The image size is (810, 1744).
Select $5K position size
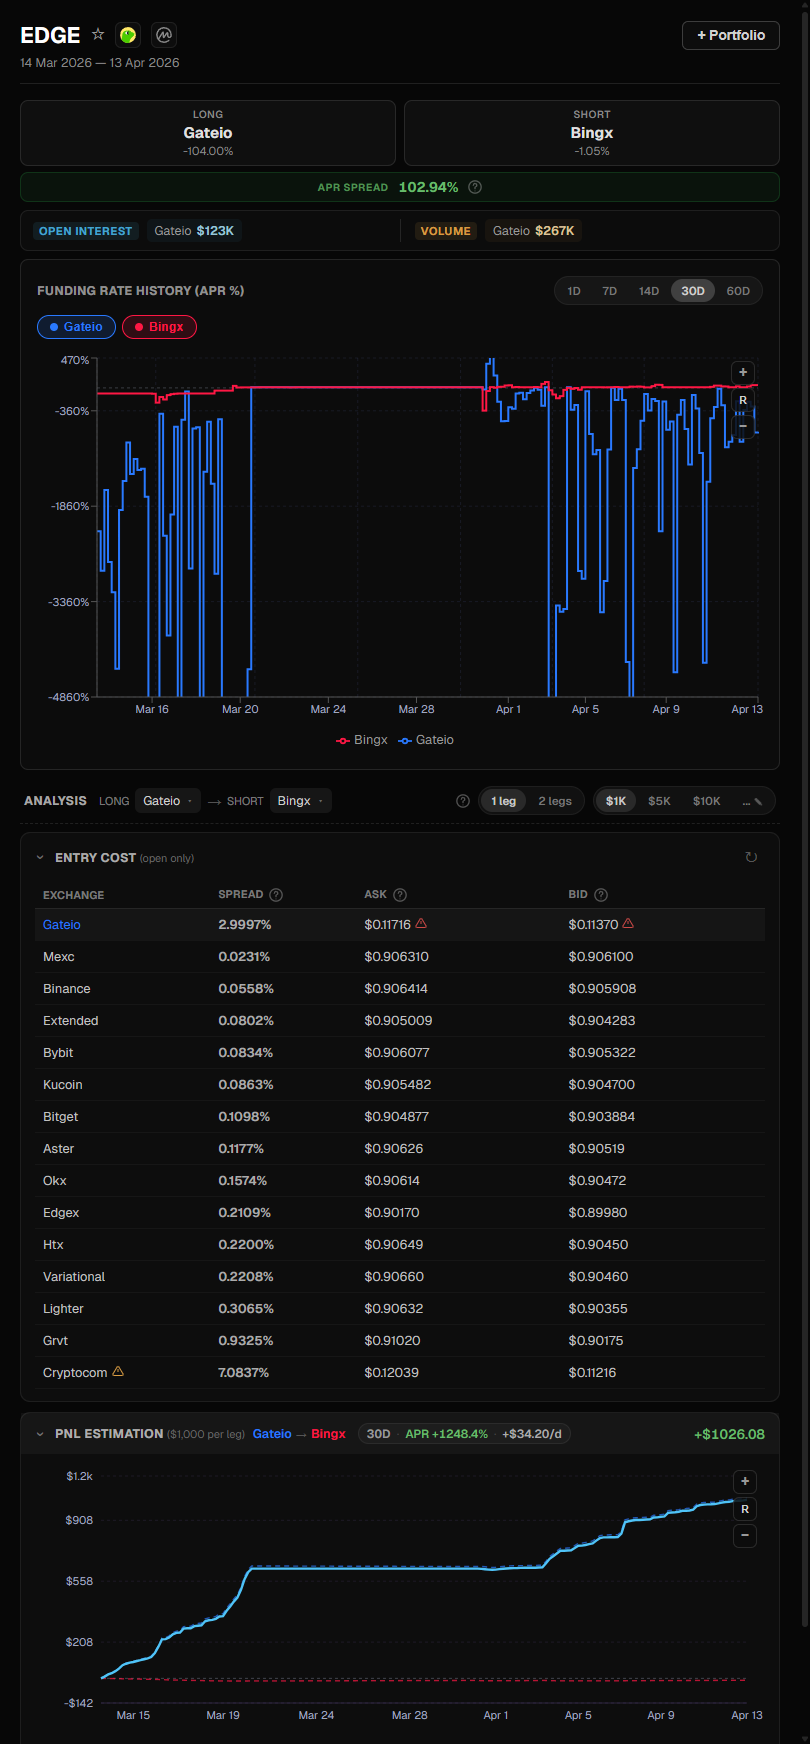coord(659,801)
